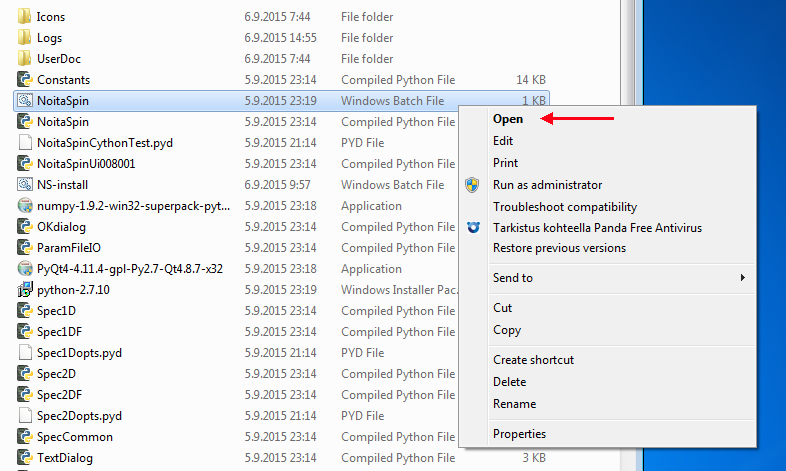Select the python-2.7.10 file name
The width and height of the screenshot is (786, 471).
[x=73, y=290]
